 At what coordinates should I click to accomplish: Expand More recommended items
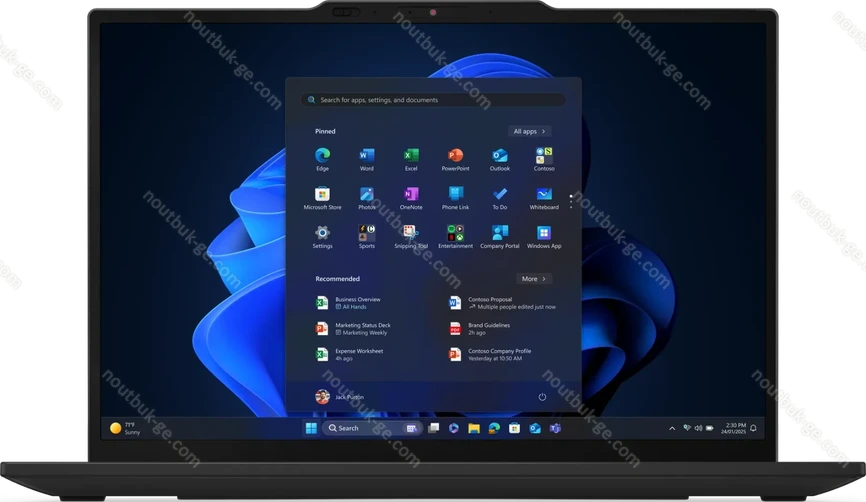pos(534,279)
